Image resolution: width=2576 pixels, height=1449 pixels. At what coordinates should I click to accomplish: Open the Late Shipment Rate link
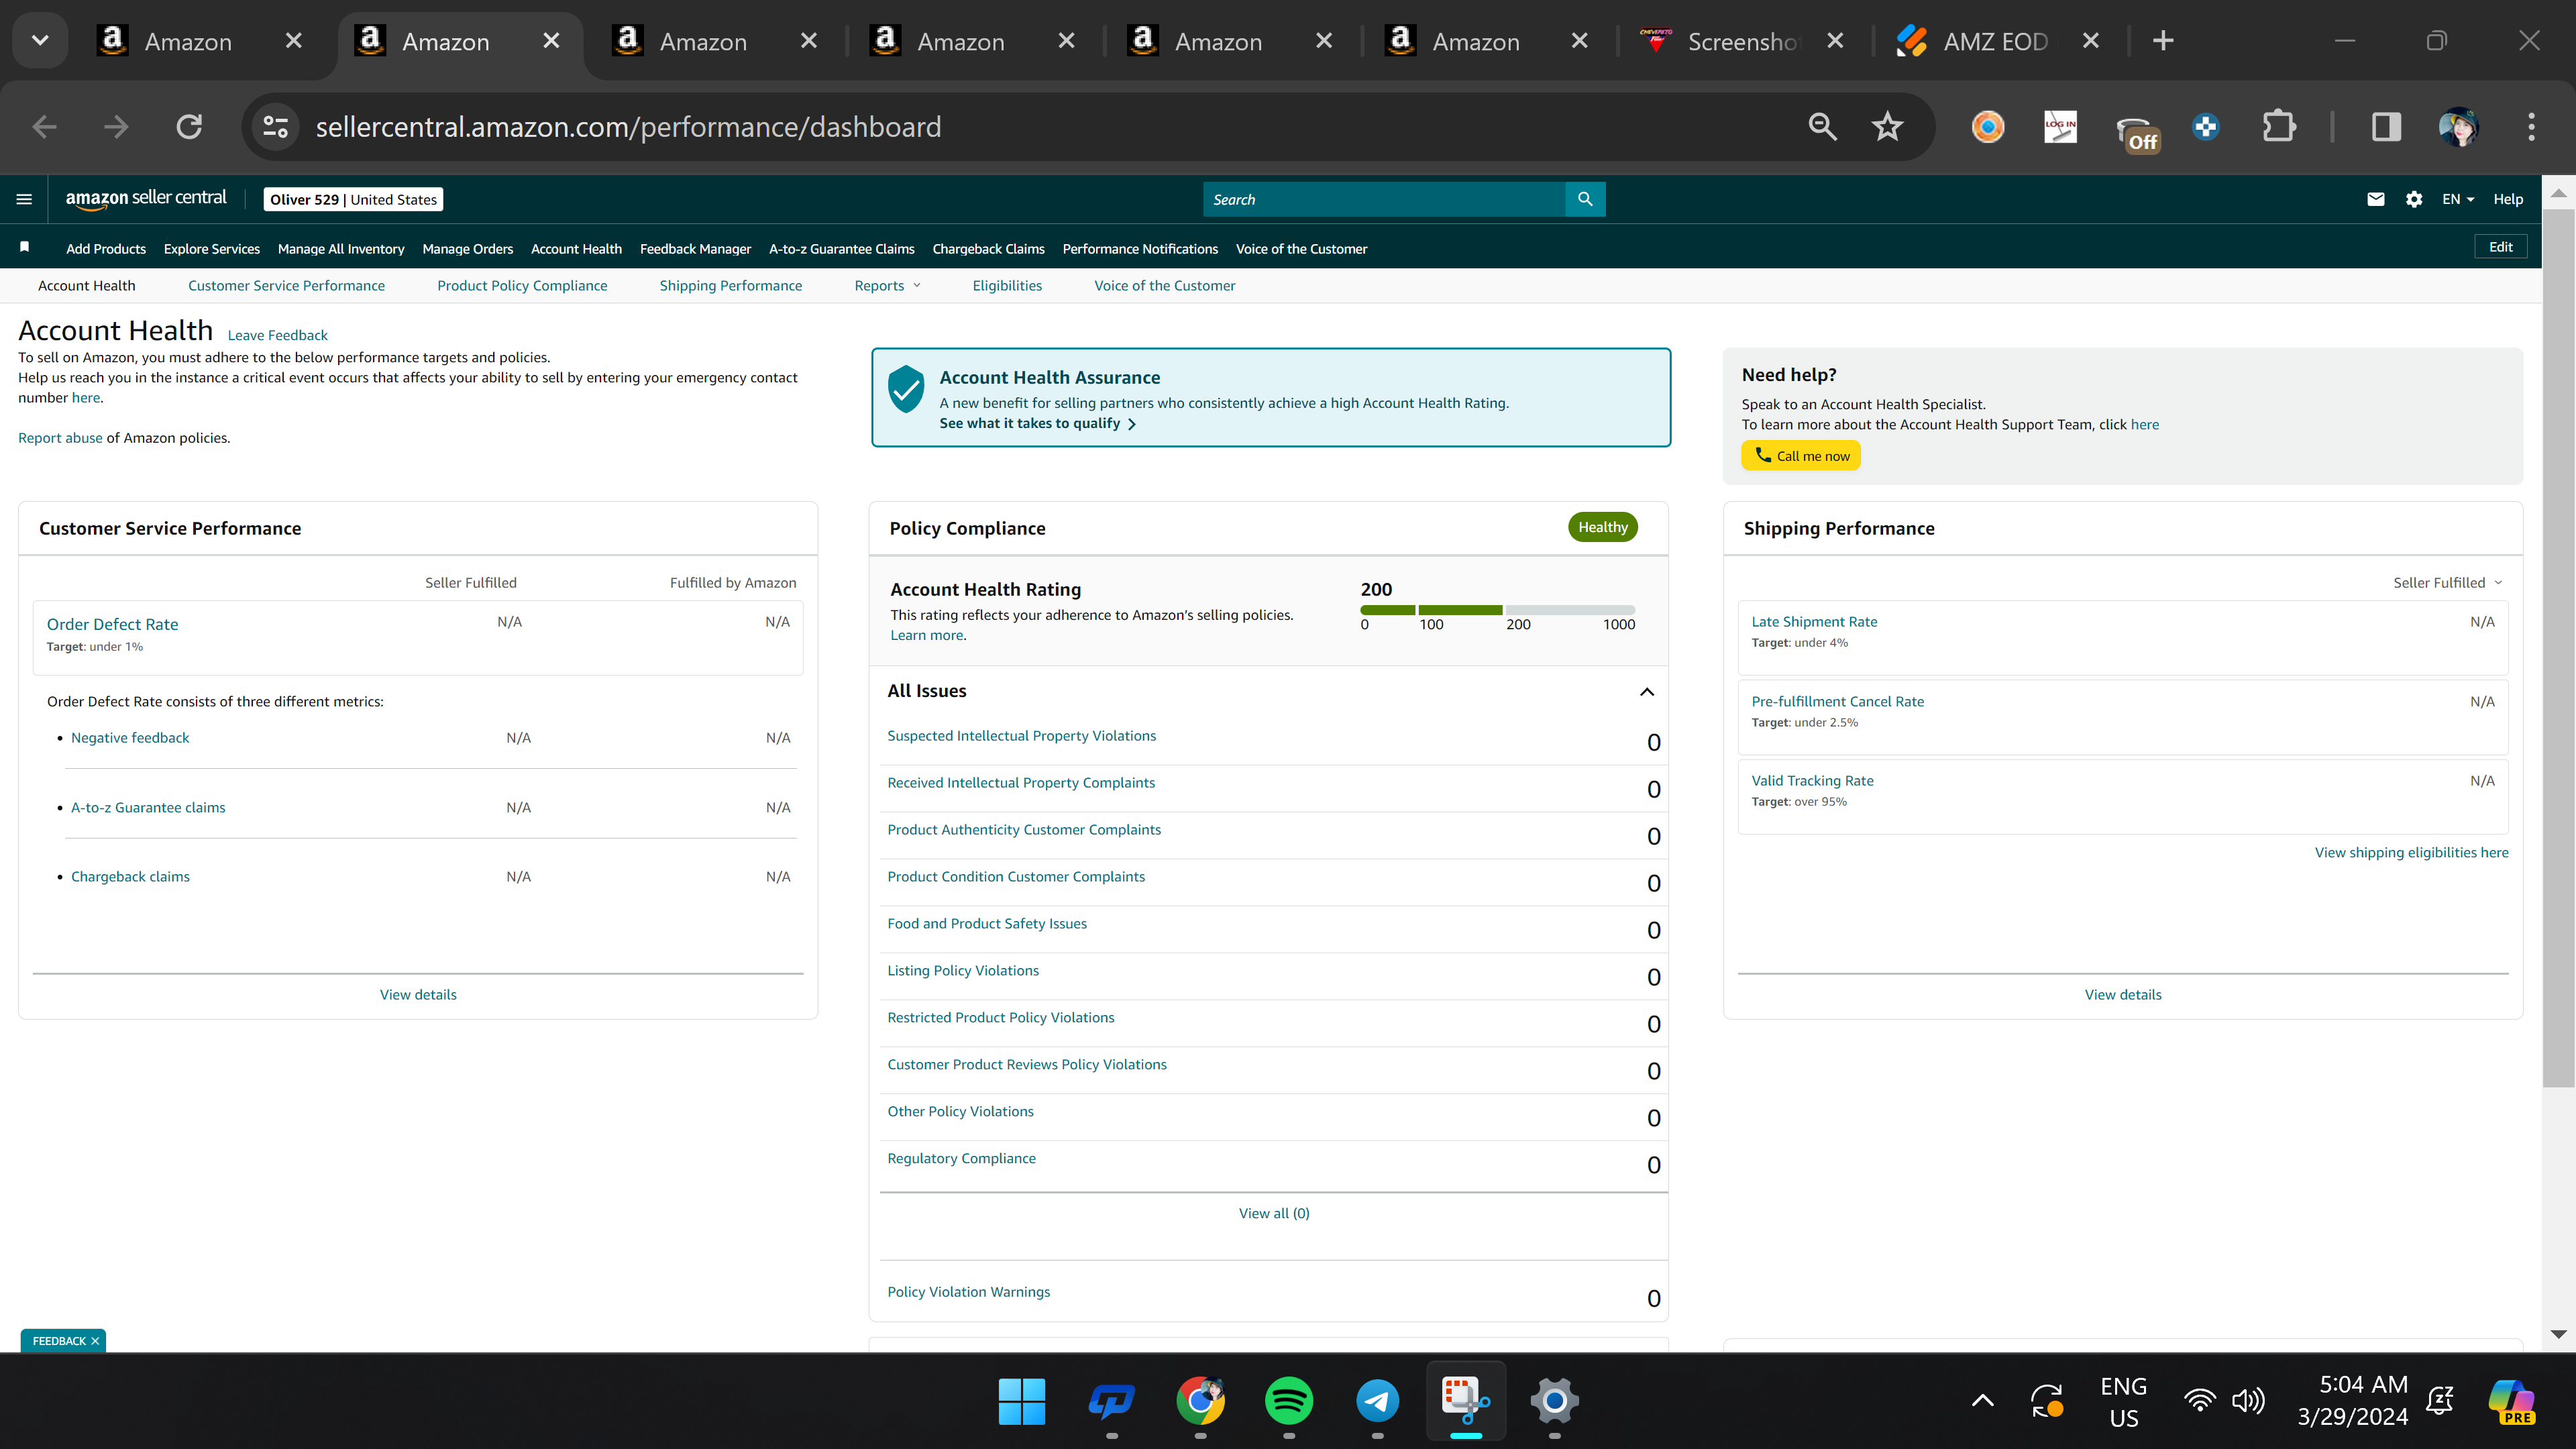(x=1814, y=622)
